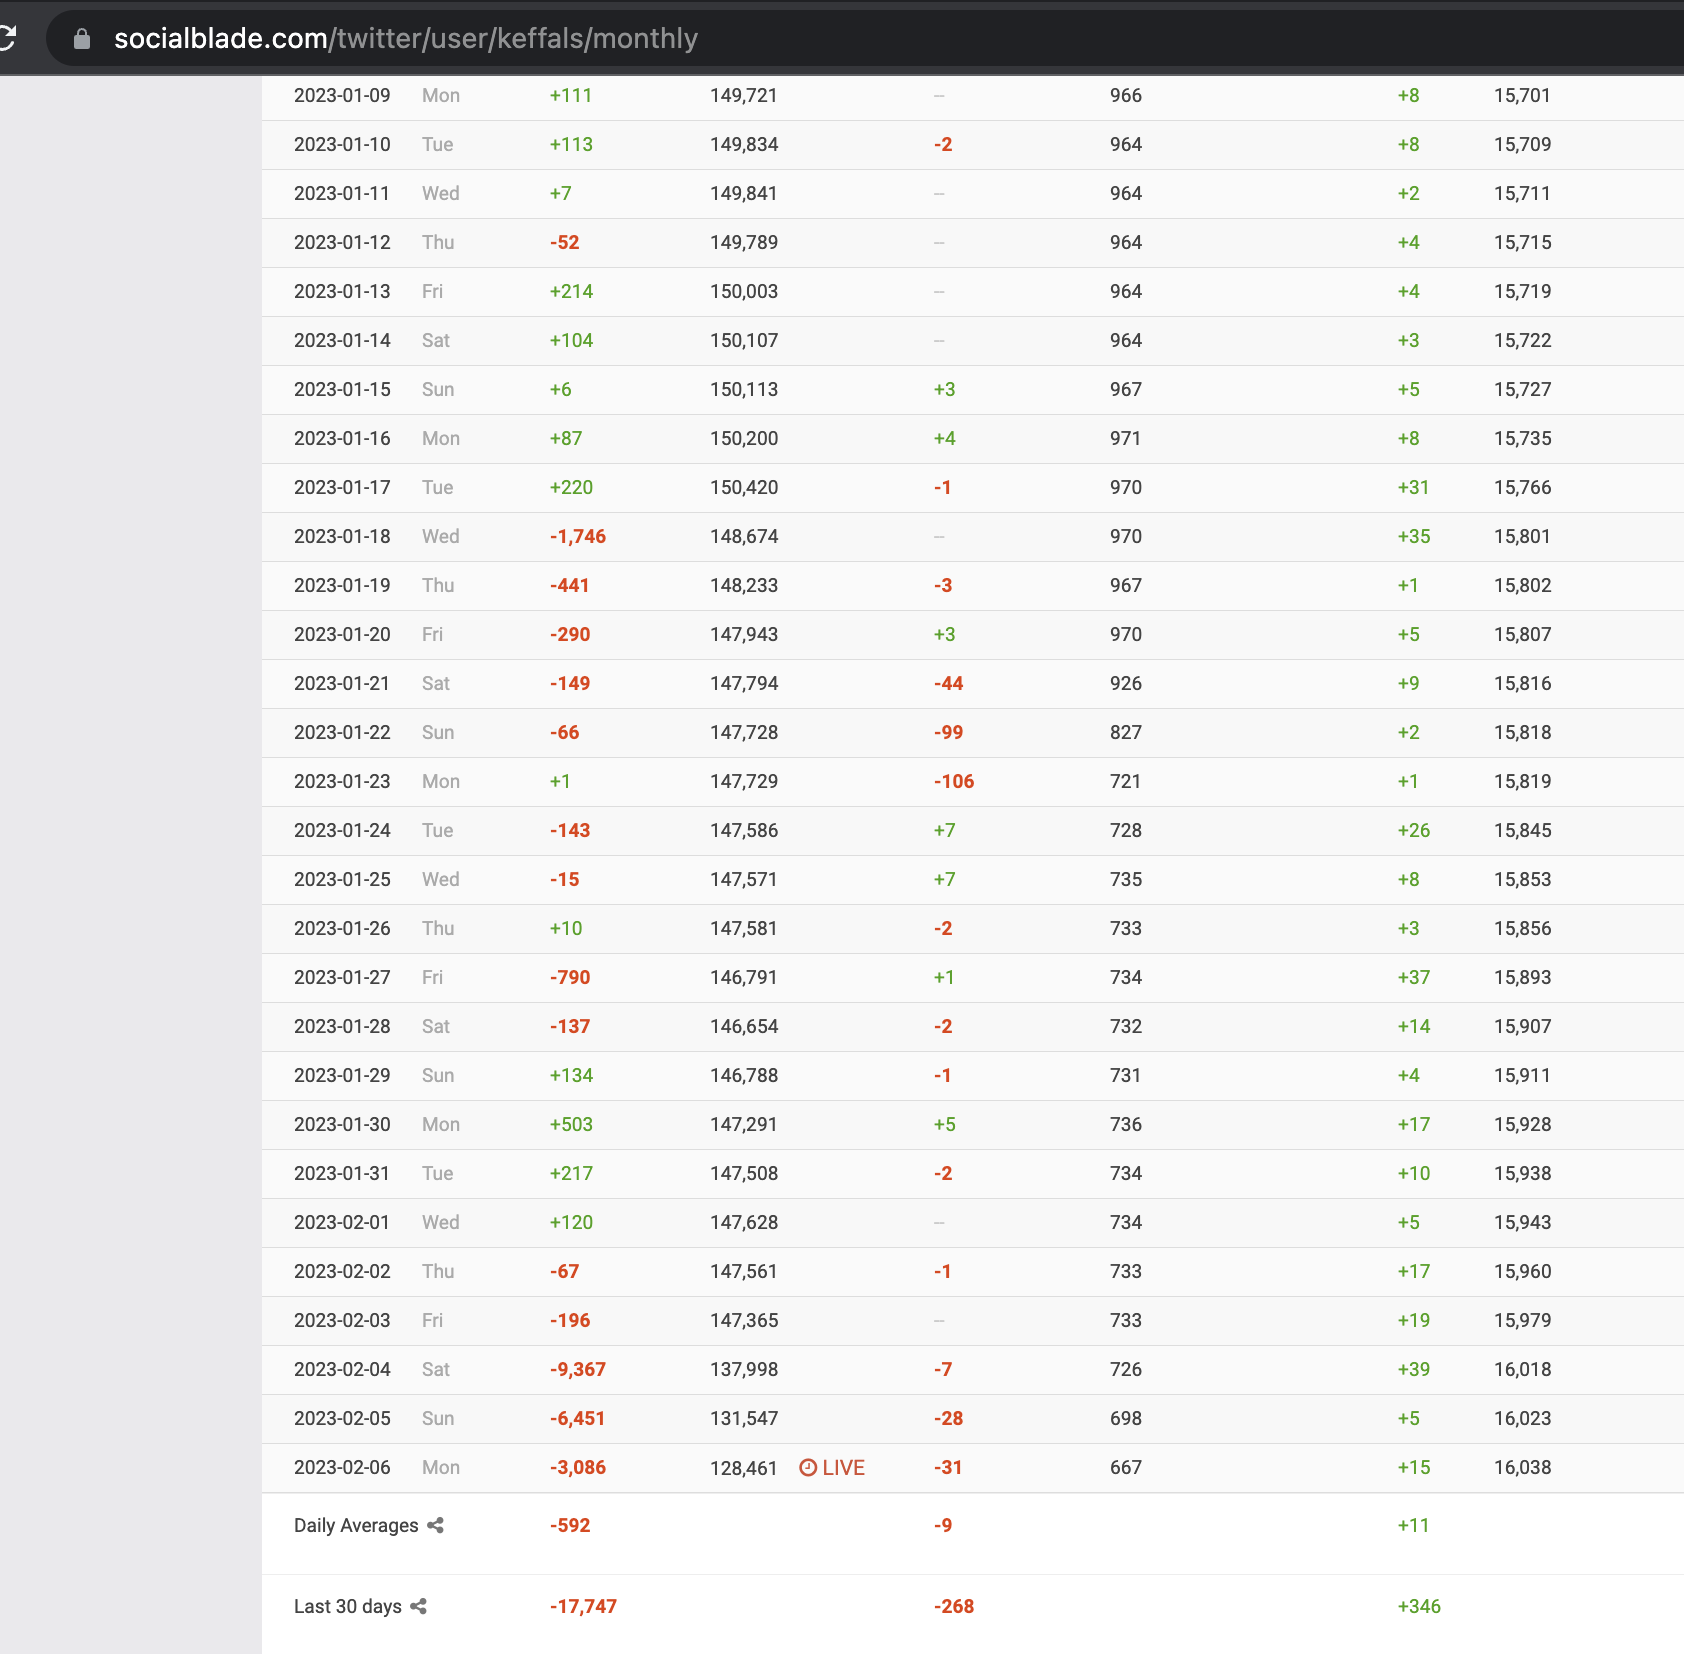This screenshot has height=1654, width=1684.
Task: Select following change -99
Action: 948,732
